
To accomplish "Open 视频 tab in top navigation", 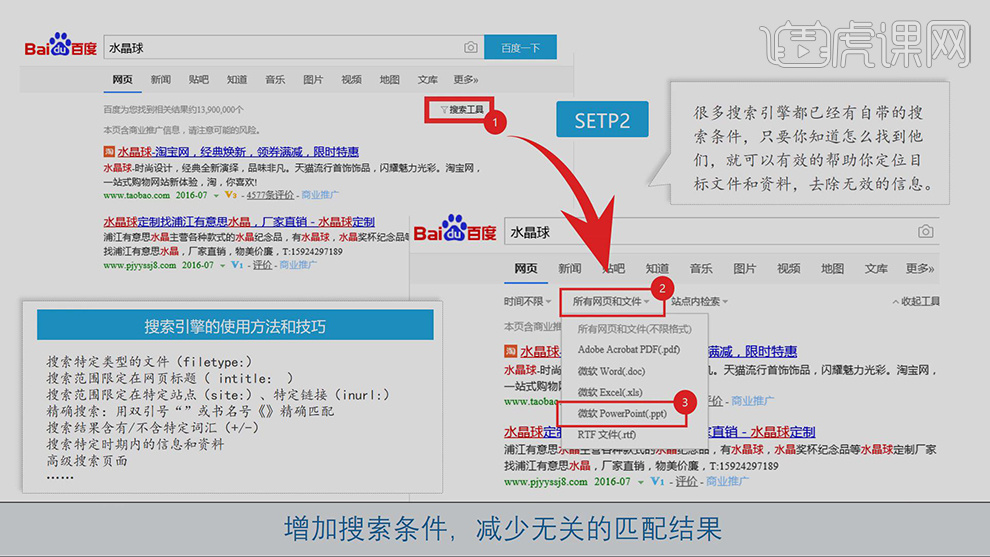I will click(x=351, y=80).
